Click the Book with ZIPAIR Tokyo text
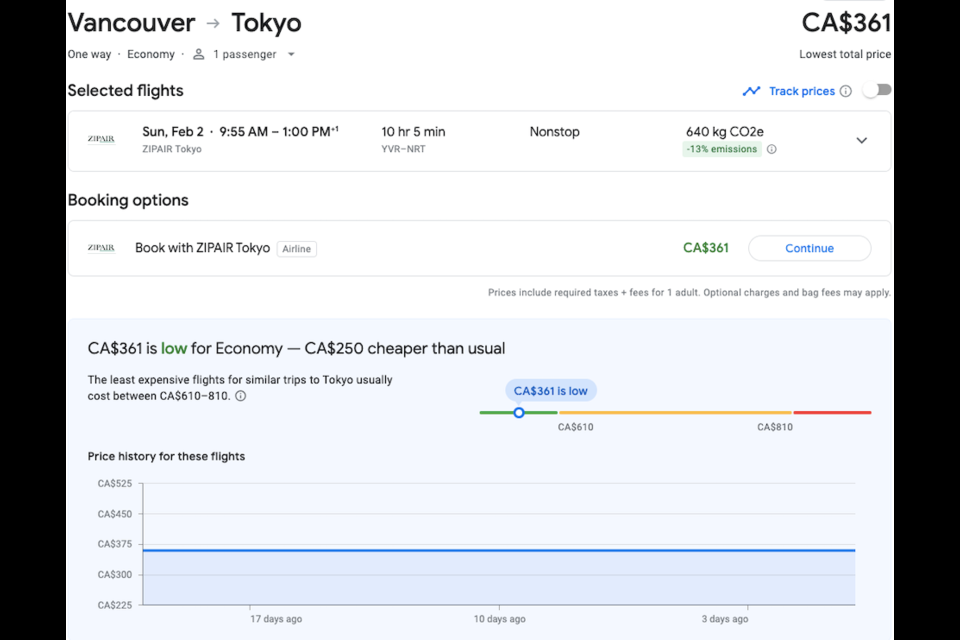 (x=203, y=248)
